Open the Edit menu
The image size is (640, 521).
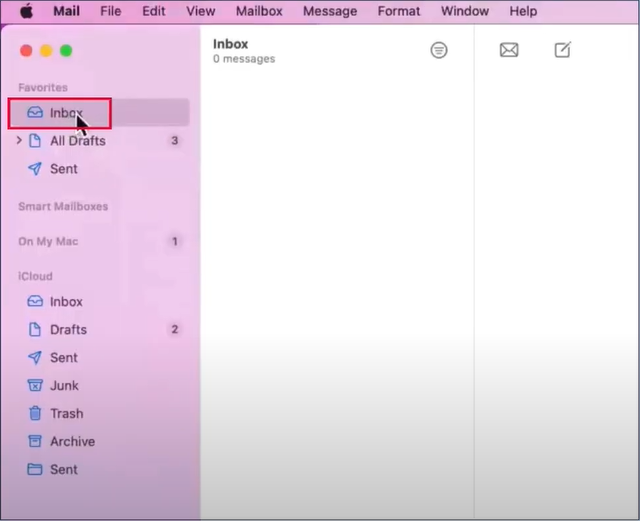tap(153, 11)
